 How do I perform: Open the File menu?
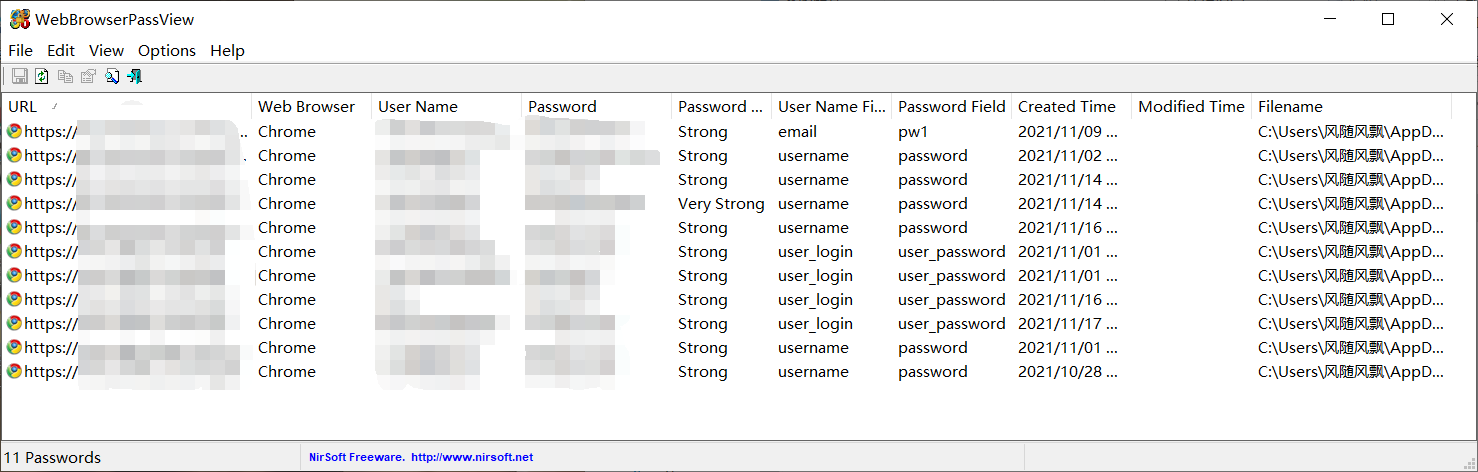[20, 50]
